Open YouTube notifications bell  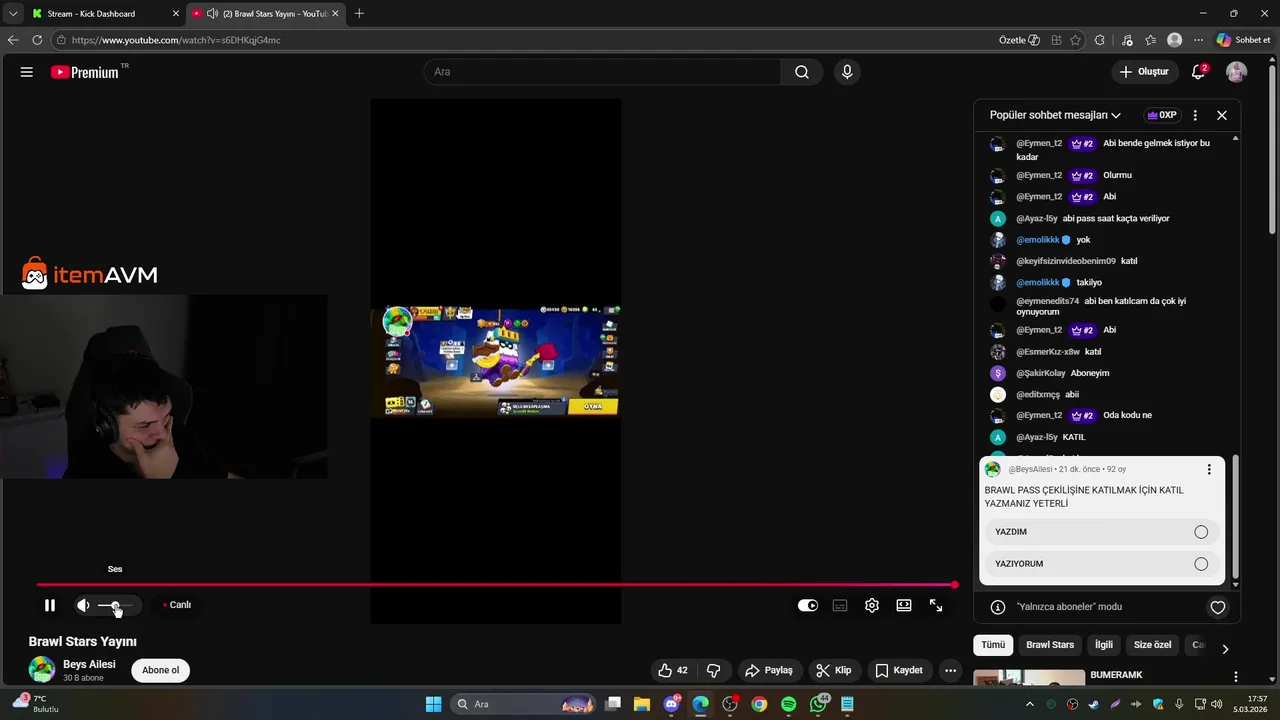coord(1198,72)
